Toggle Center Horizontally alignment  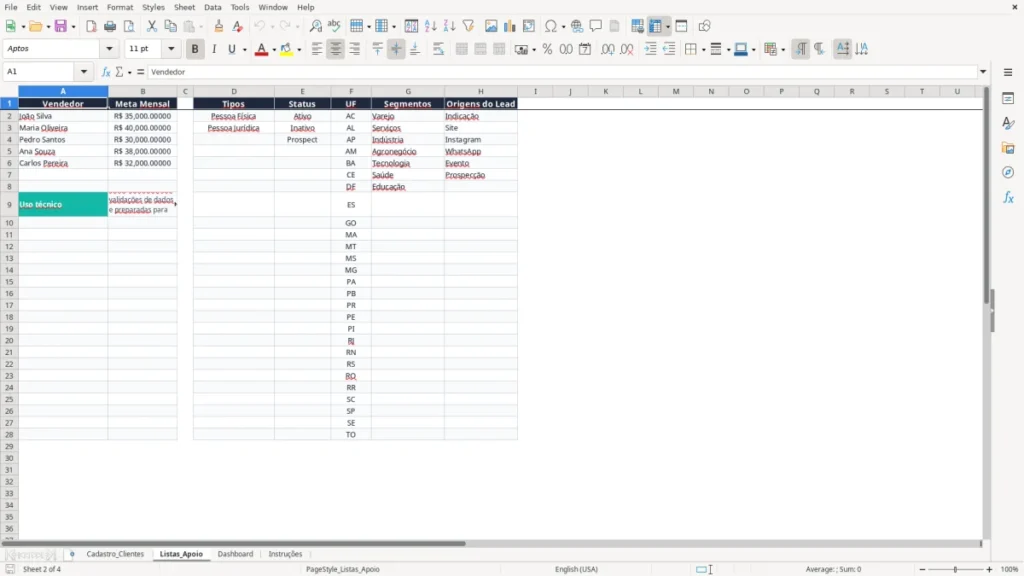336,49
